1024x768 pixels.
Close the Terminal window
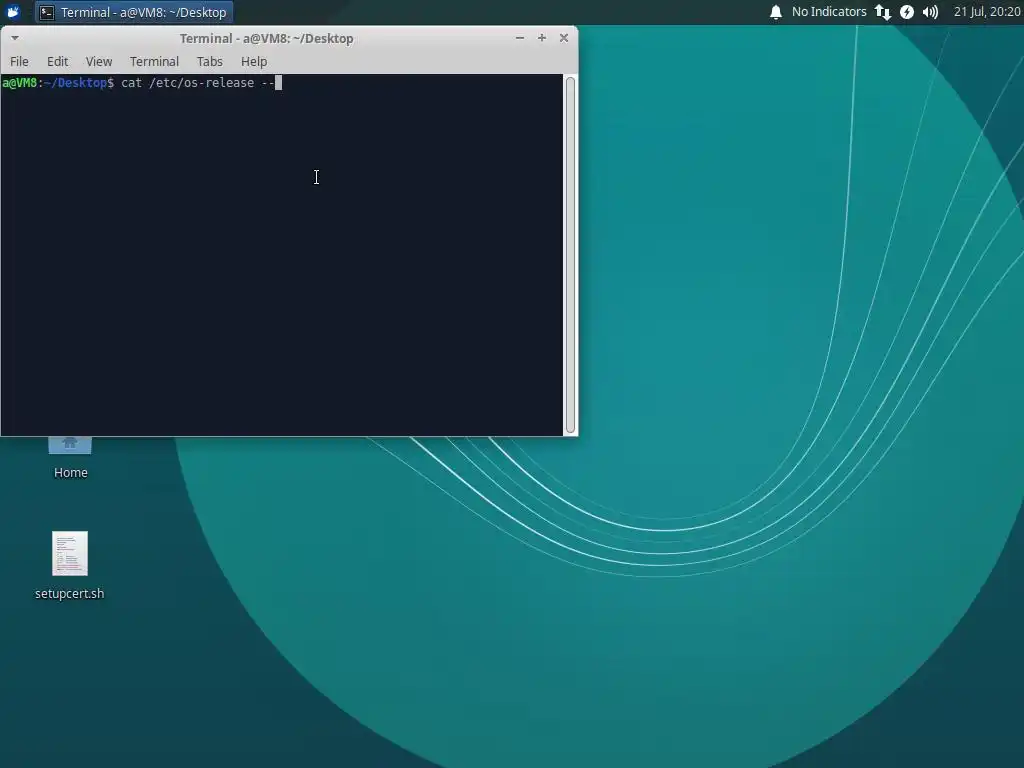(564, 38)
